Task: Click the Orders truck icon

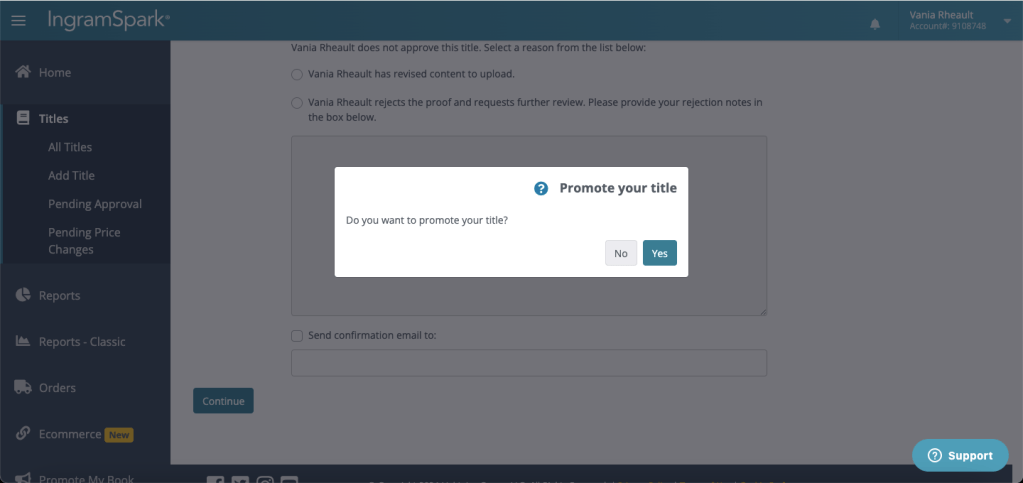Action: coord(23,387)
